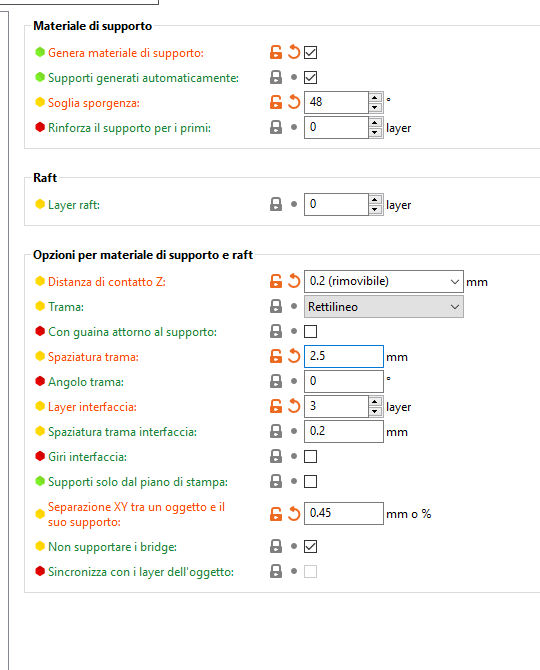Reset Soglia sporgenza with its orange arrow
Viewport: 540px width, 670px height.
click(x=293, y=102)
